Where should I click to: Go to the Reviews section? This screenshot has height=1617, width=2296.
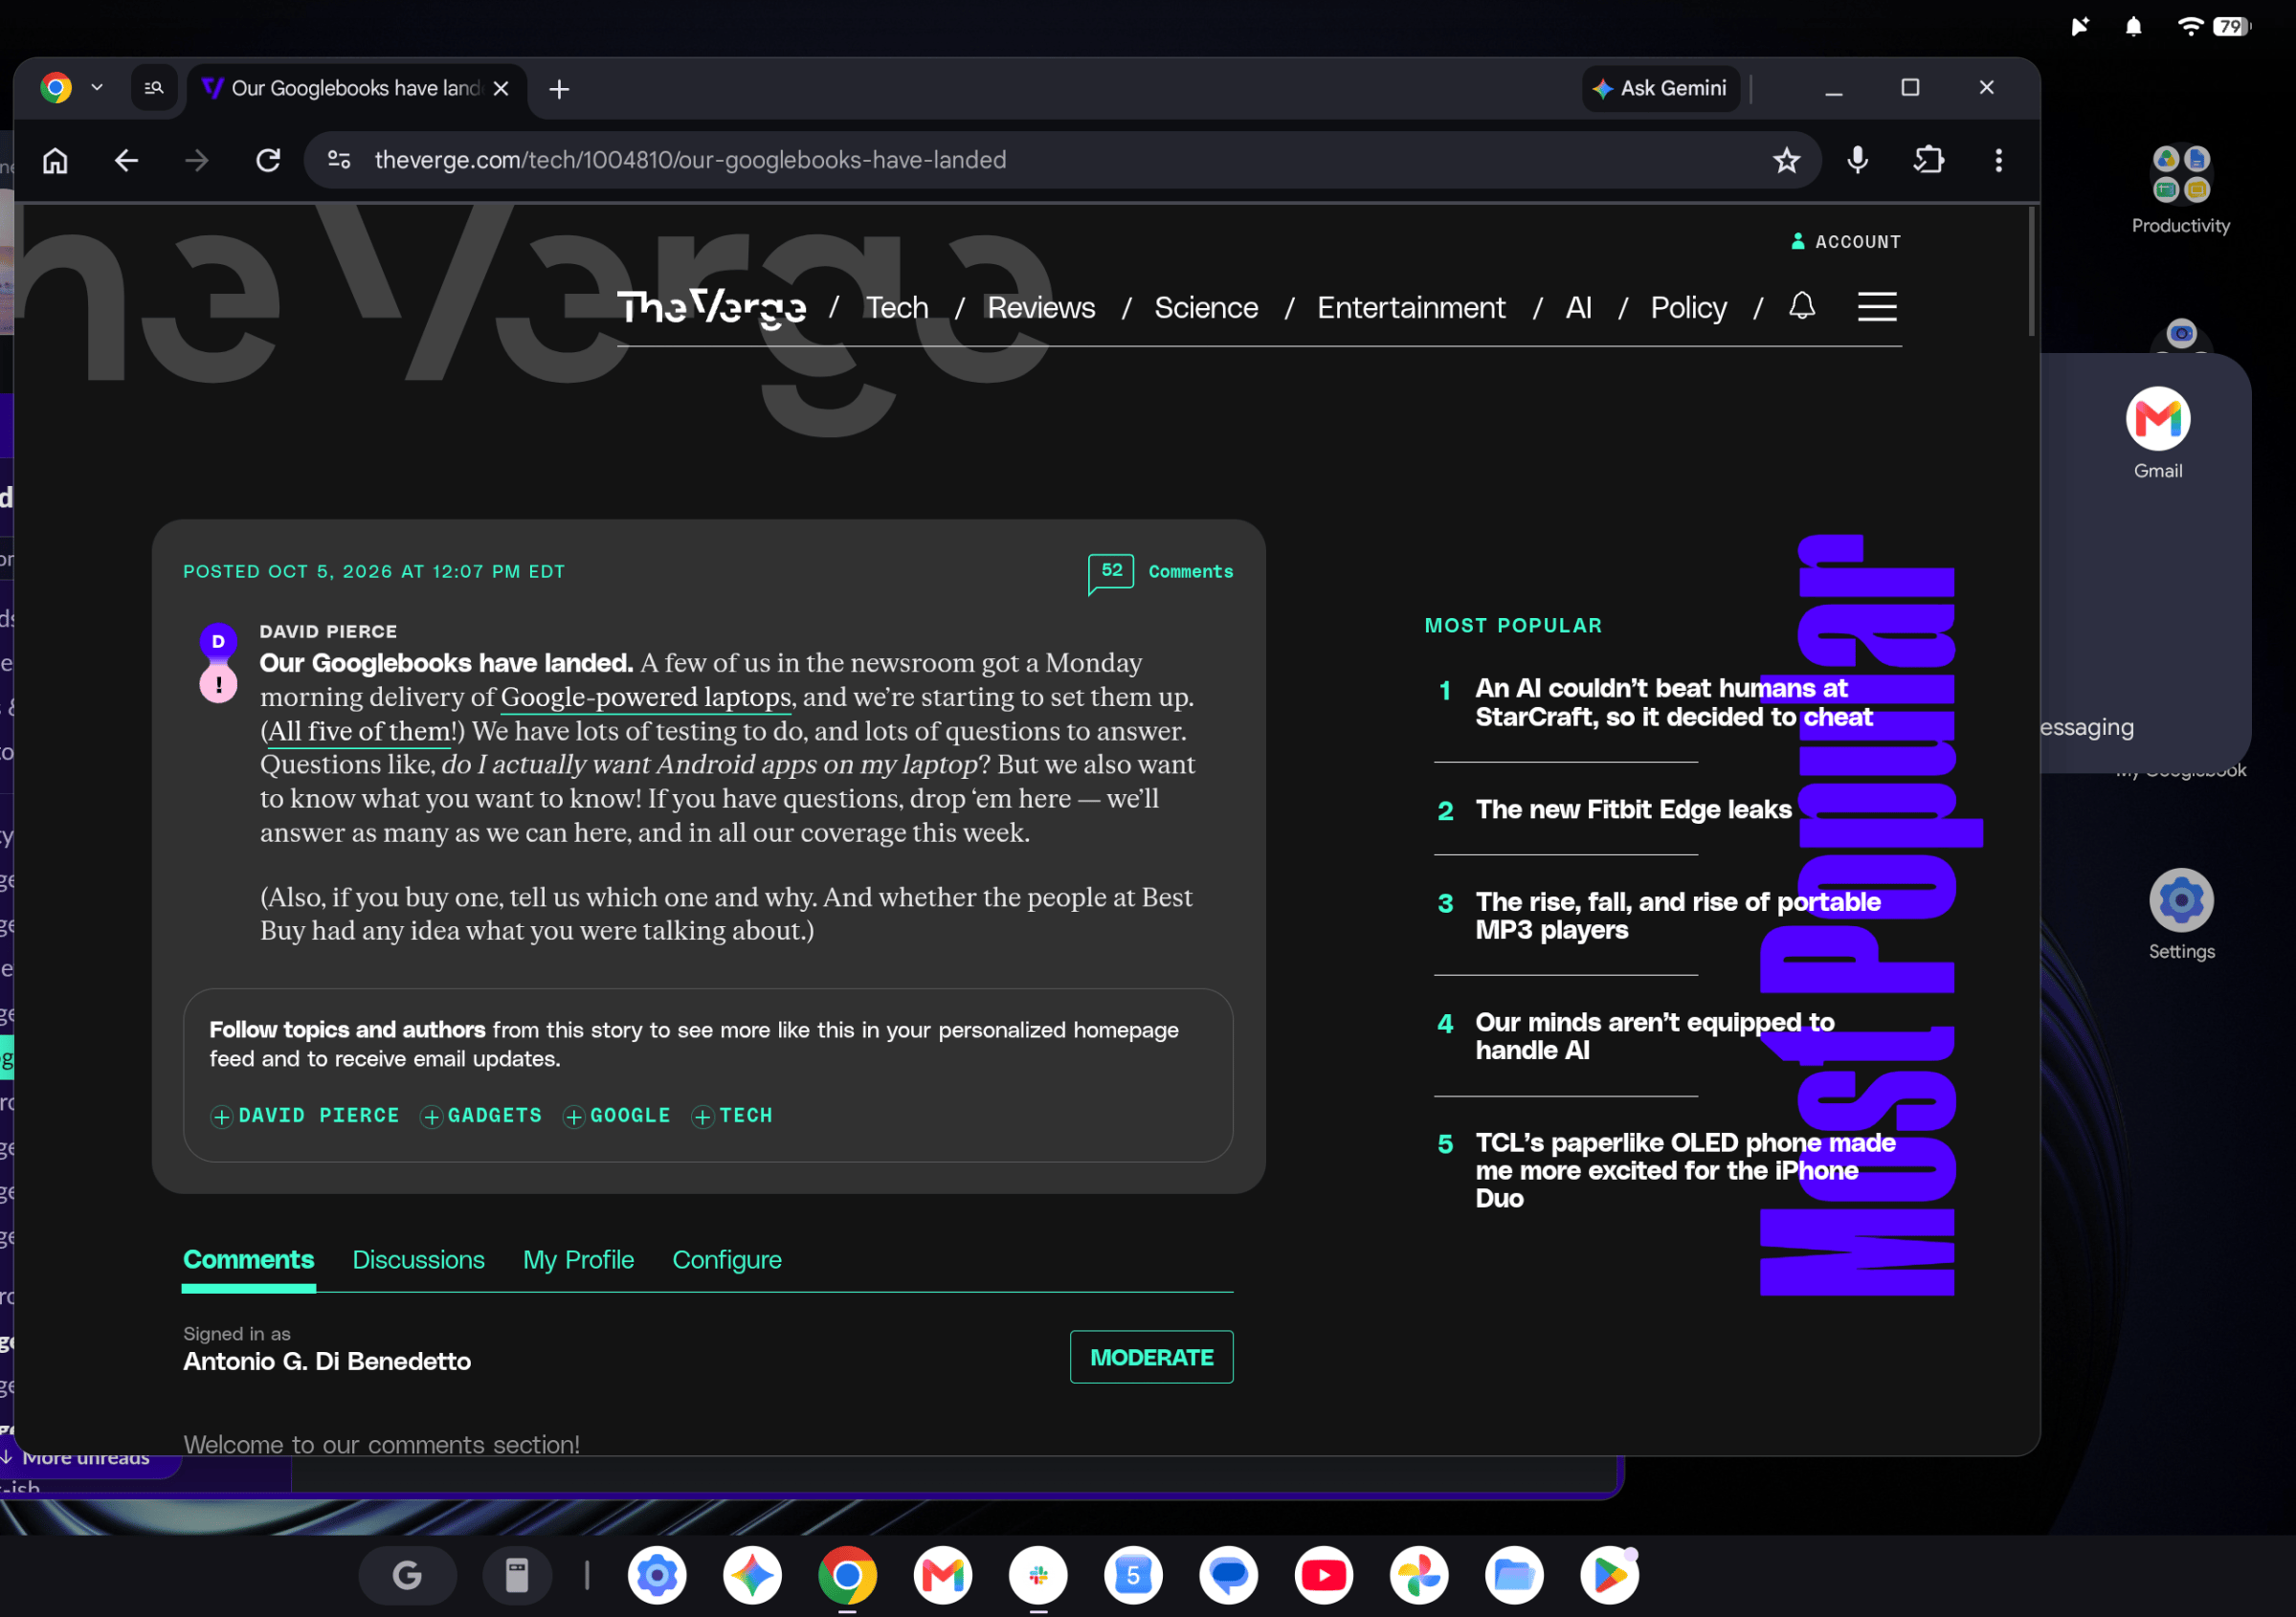pyautogui.click(x=1041, y=307)
